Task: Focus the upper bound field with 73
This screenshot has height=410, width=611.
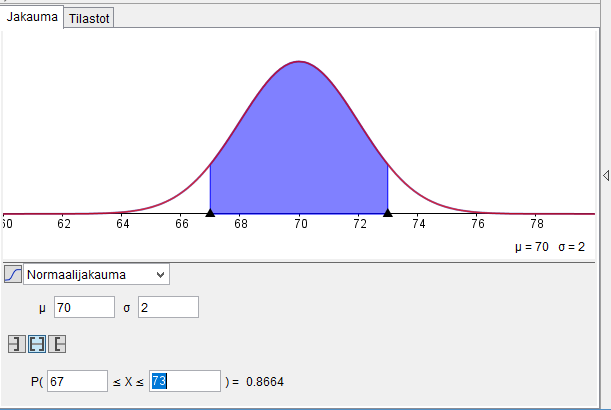Action: click(184, 381)
